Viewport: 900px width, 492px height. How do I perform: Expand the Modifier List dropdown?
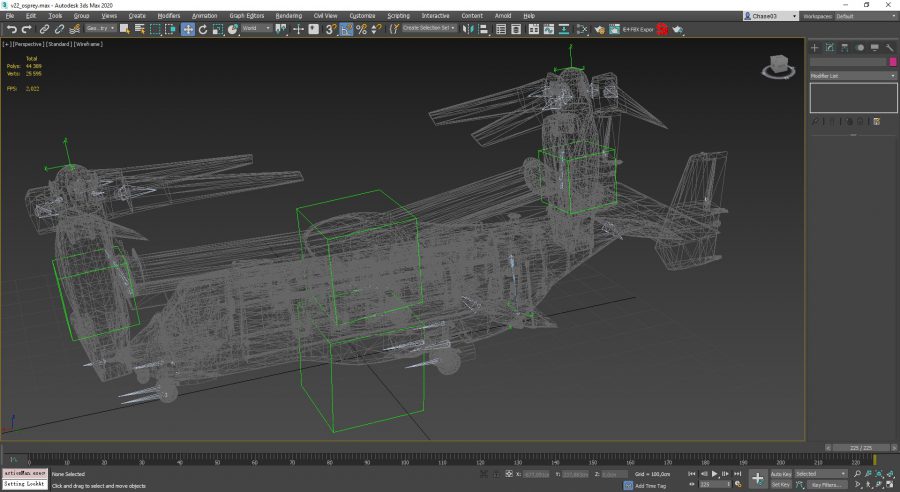853,76
